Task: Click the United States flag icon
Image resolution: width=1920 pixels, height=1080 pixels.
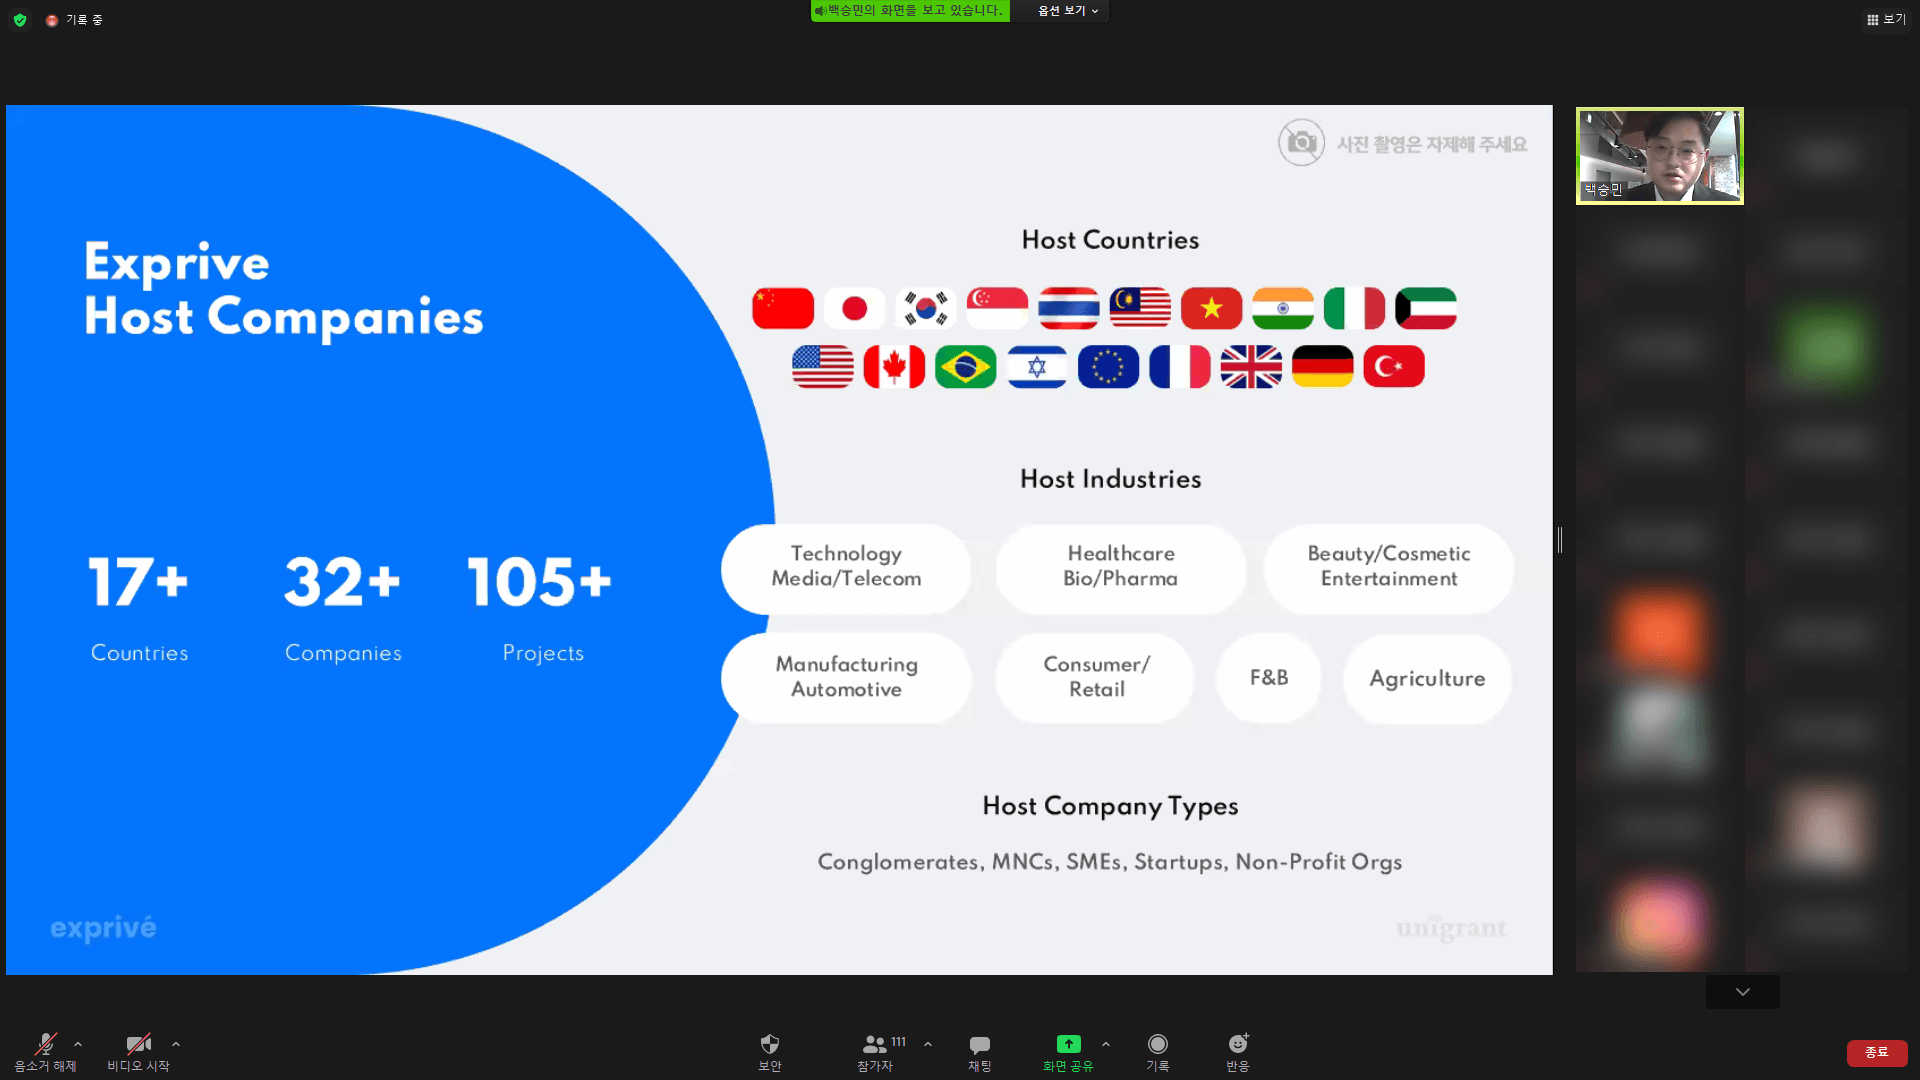Action: [x=823, y=366]
